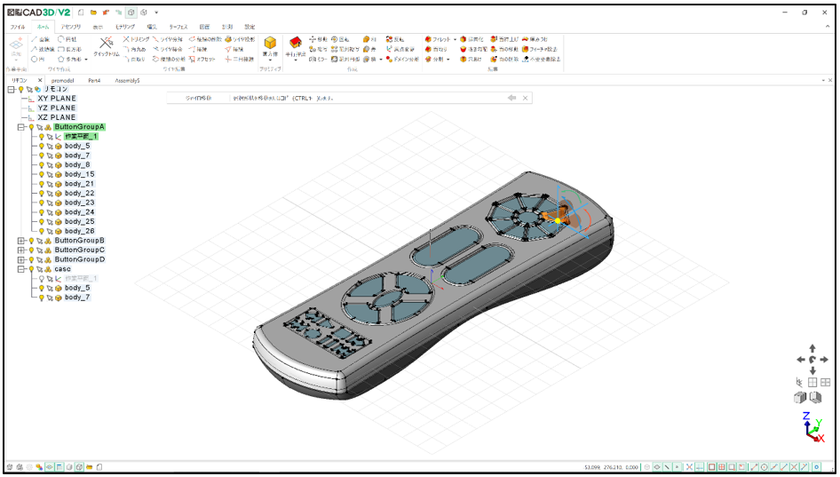Click the オフセット offset tool
This screenshot has height=477, width=840.
[202, 59]
